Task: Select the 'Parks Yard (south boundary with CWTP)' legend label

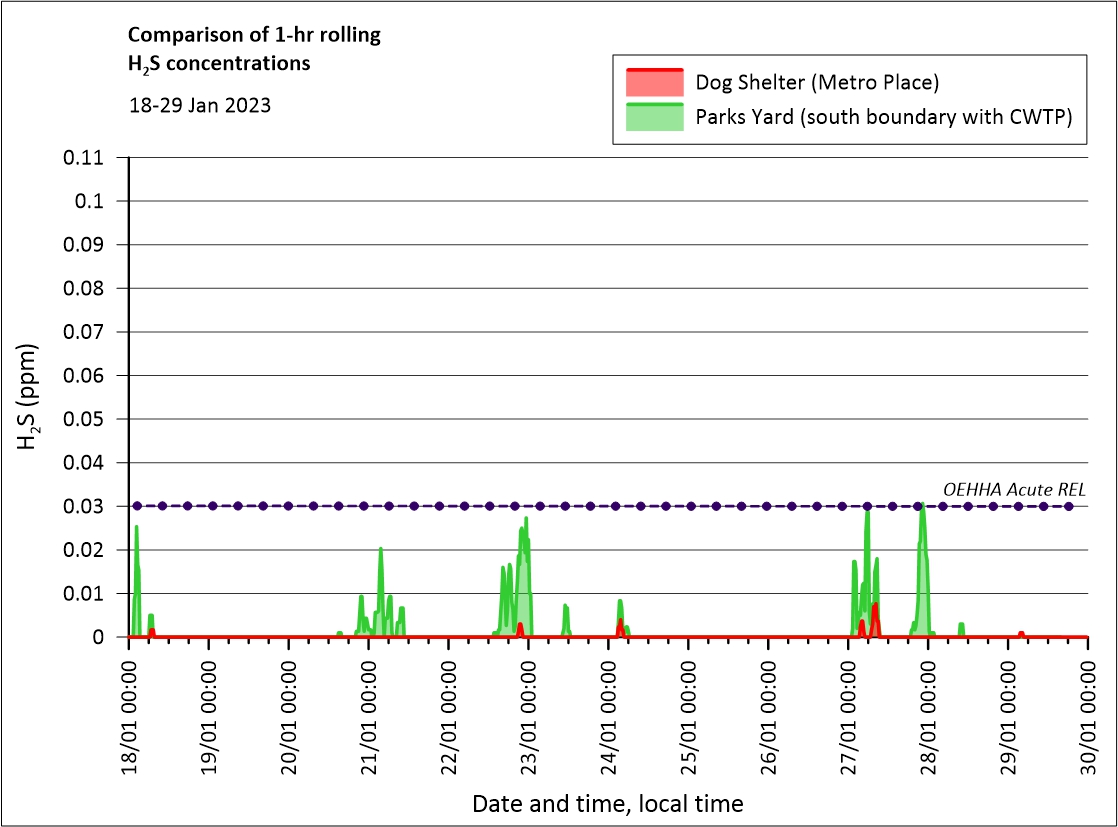Action: coord(884,117)
